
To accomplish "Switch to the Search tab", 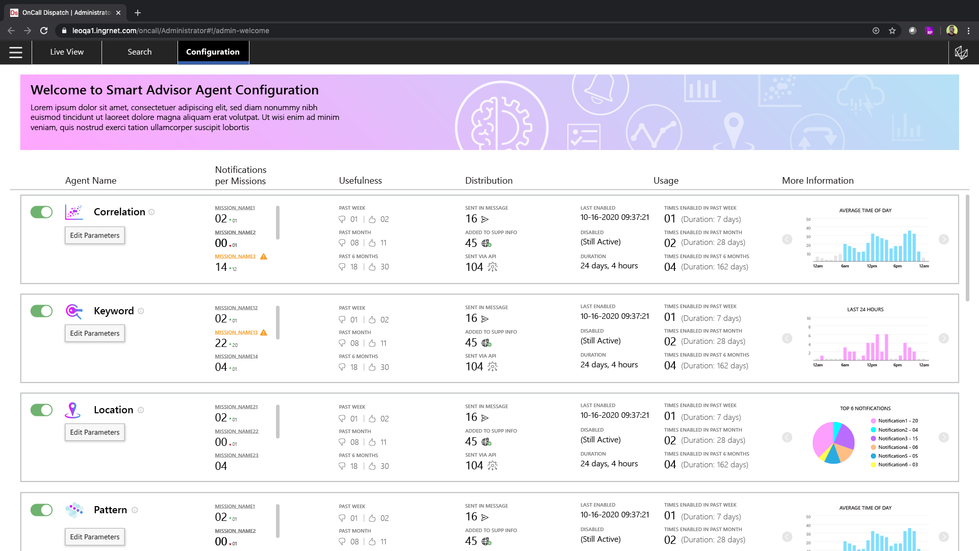I will [139, 52].
